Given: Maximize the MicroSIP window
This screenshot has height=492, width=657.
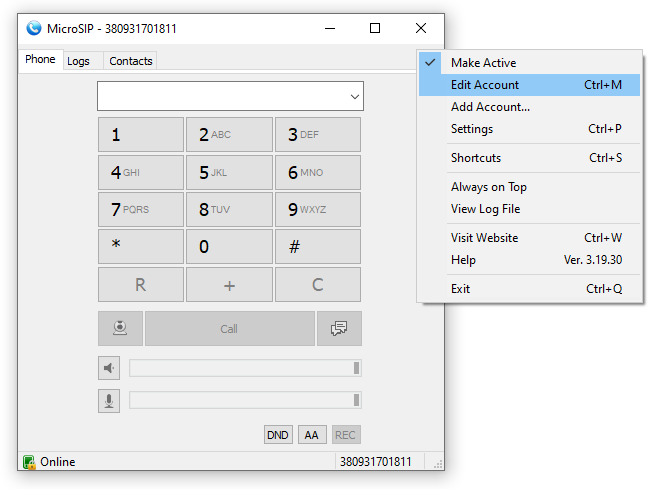Looking at the screenshot, I should [x=375, y=28].
